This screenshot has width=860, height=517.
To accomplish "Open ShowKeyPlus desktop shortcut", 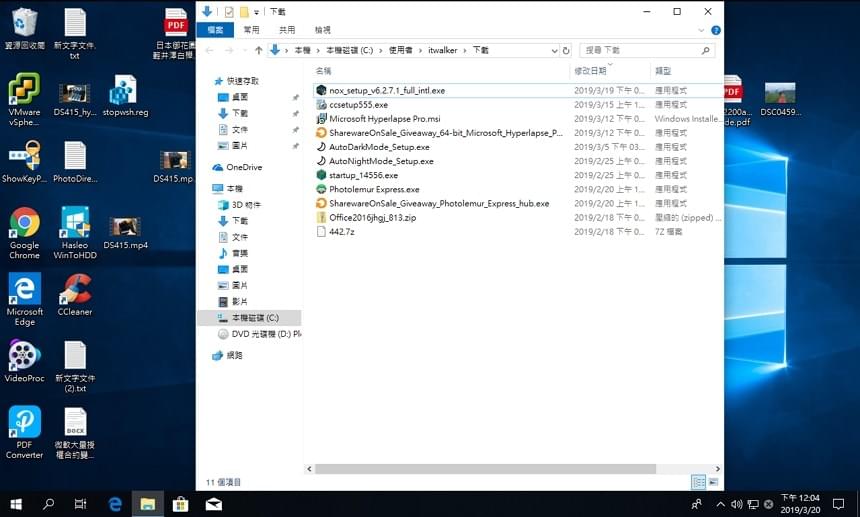I will click(x=24, y=162).
